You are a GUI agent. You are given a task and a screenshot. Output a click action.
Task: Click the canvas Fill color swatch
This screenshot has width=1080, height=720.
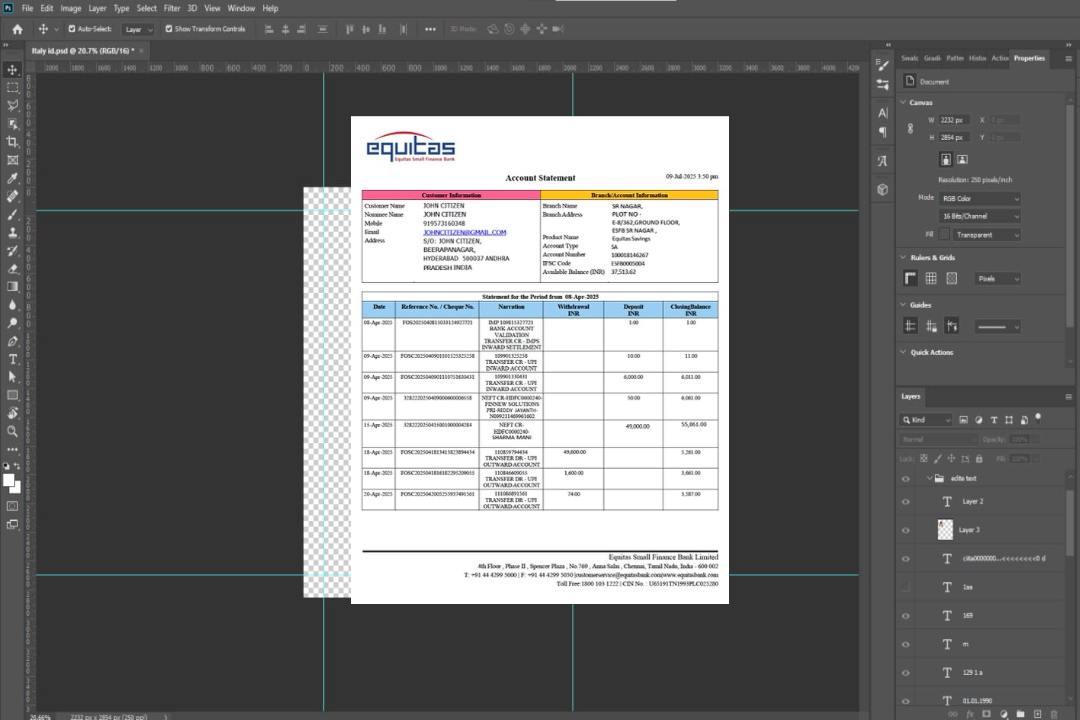click(943, 235)
